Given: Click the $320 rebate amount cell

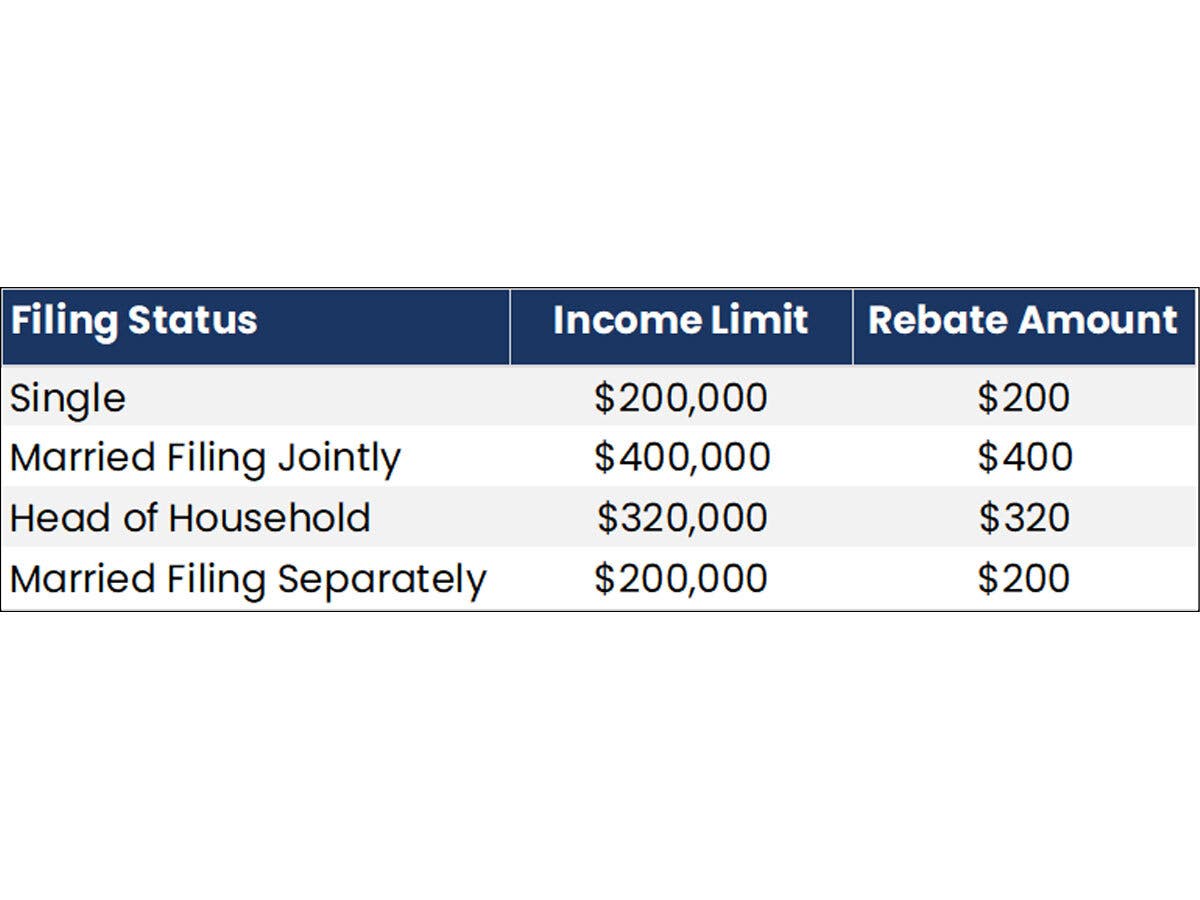Looking at the screenshot, I should pos(1024,518).
